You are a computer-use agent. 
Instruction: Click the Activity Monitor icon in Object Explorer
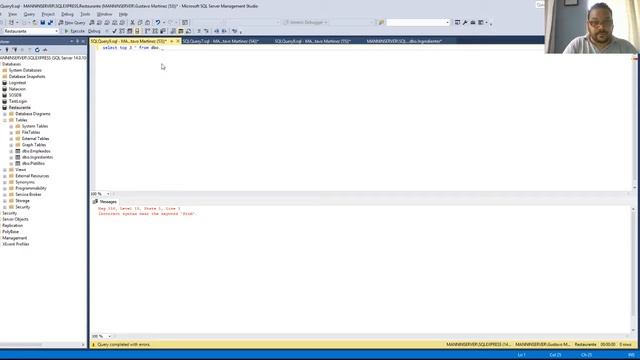pyautogui.click(x=45, y=50)
